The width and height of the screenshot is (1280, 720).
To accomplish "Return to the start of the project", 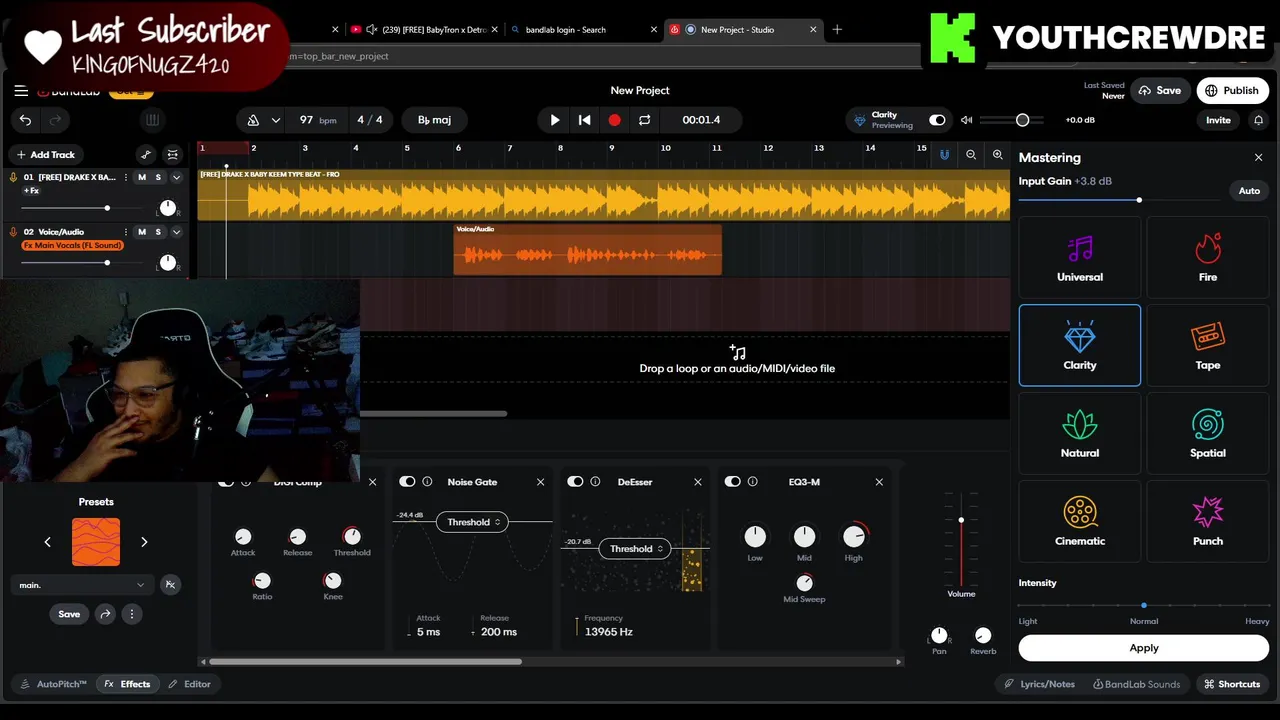I will (x=585, y=120).
